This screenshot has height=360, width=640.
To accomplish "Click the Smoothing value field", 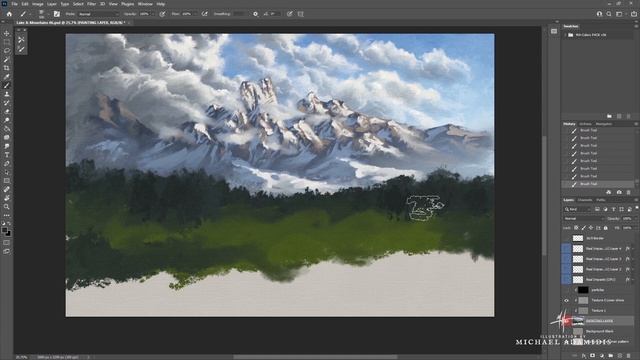I will pos(239,14).
